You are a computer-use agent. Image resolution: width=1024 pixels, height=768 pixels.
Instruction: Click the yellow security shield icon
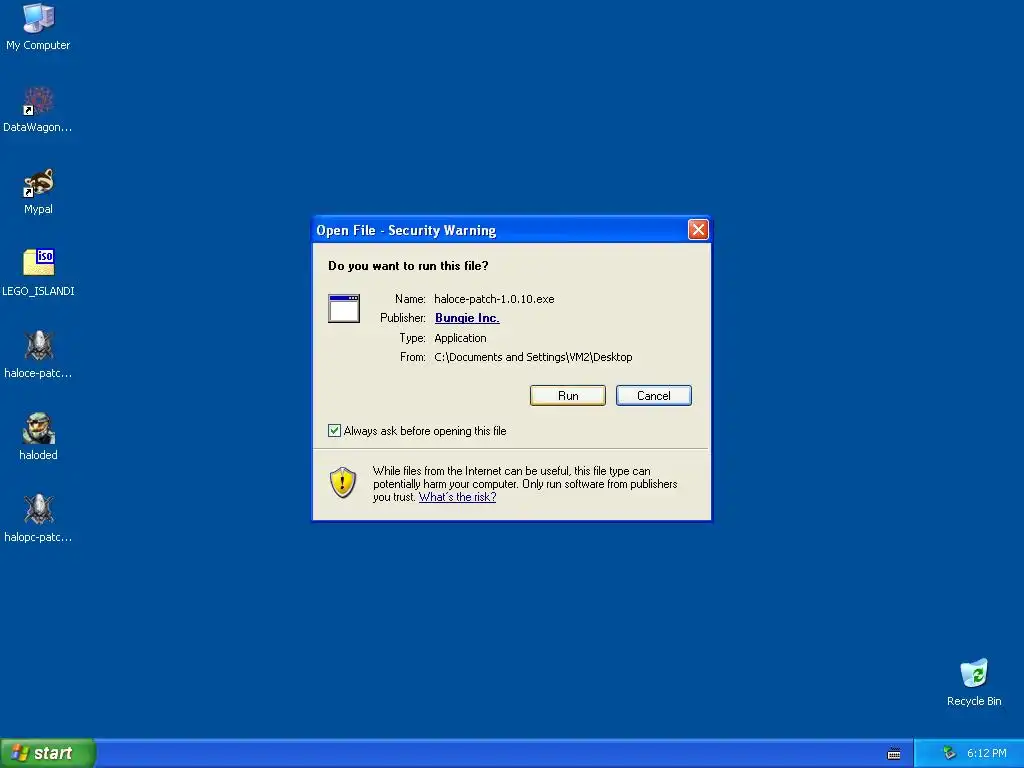pyautogui.click(x=343, y=483)
